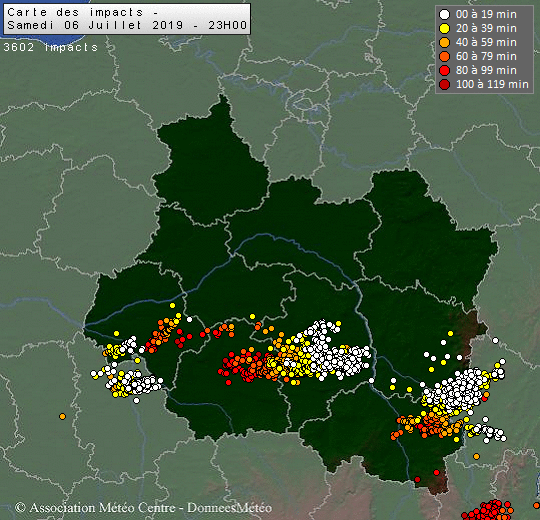Screen dimensions: 540x520
Task: Click the 'Carte des impacts' title box
Action: click(x=127, y=19)
